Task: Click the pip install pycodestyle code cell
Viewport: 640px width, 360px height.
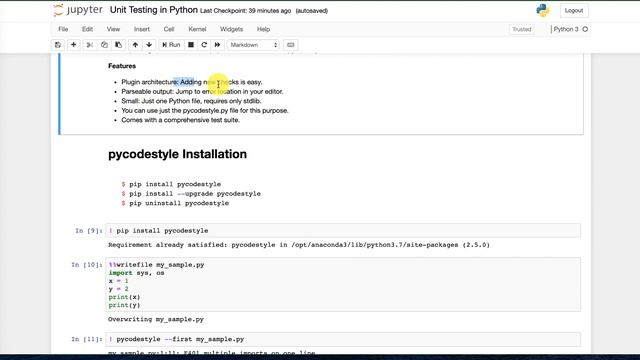Action: [343, 231]
